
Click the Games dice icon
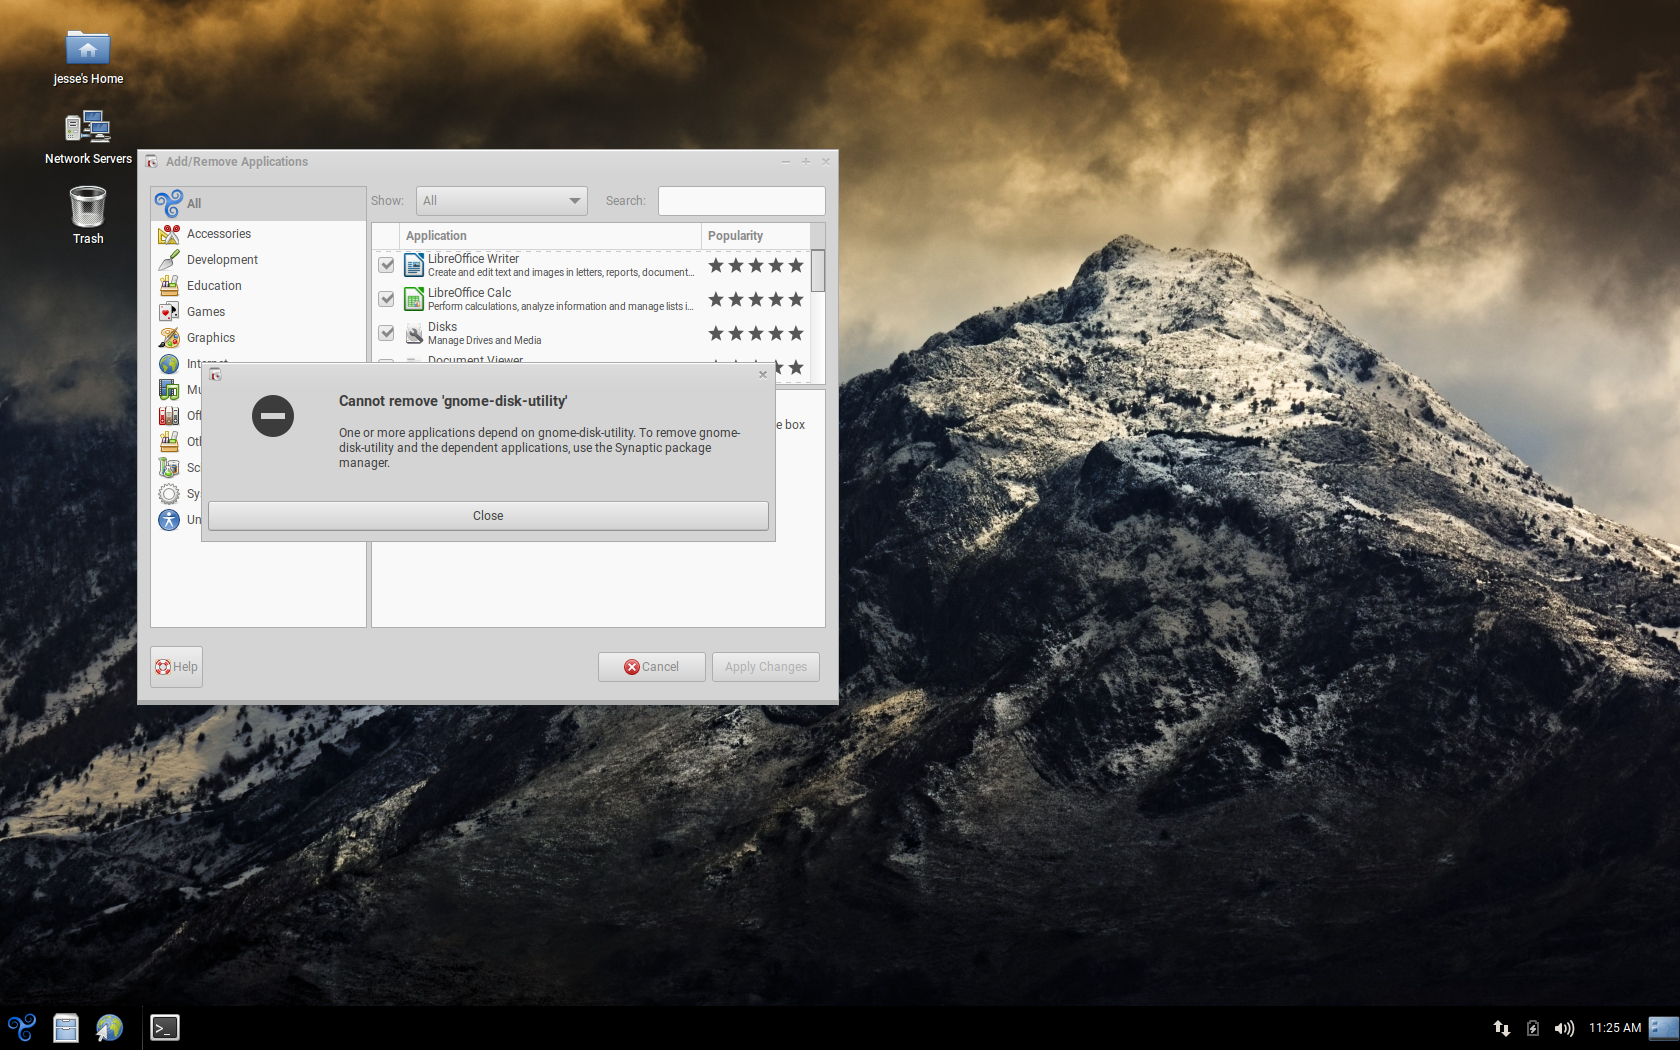click(169, 312)
